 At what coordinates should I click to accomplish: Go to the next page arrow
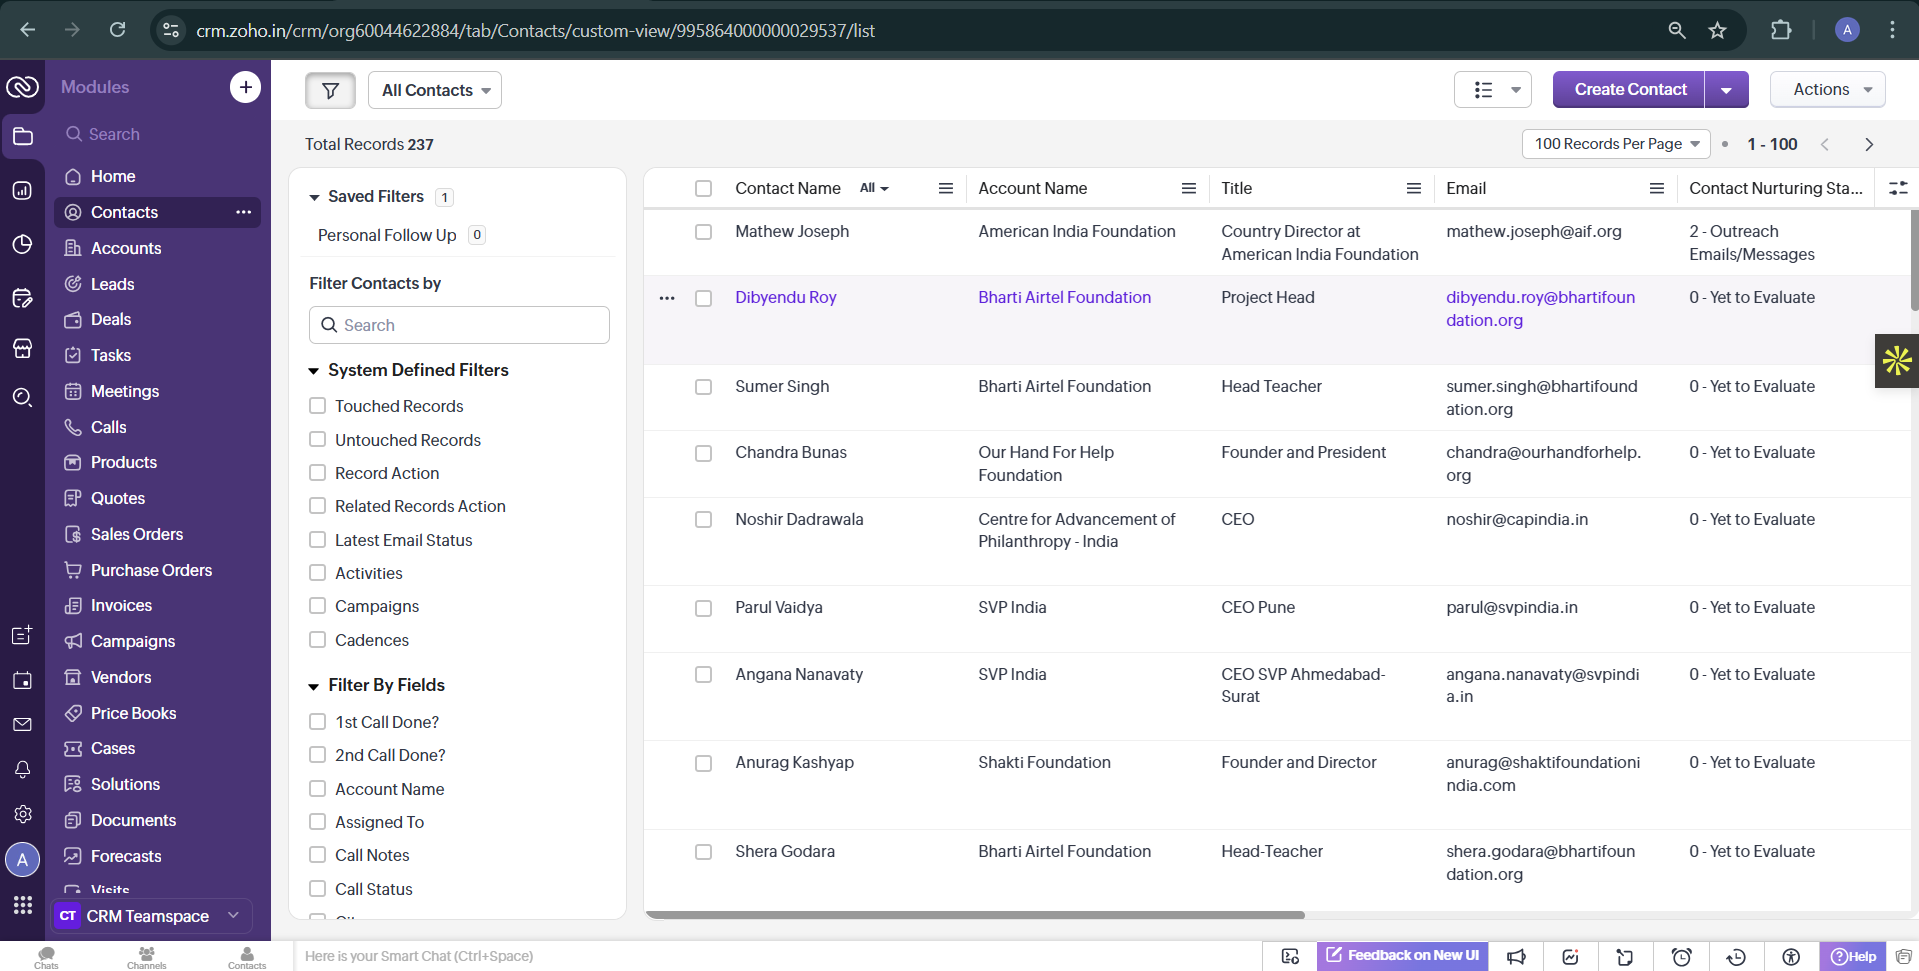coord(1869,144)
